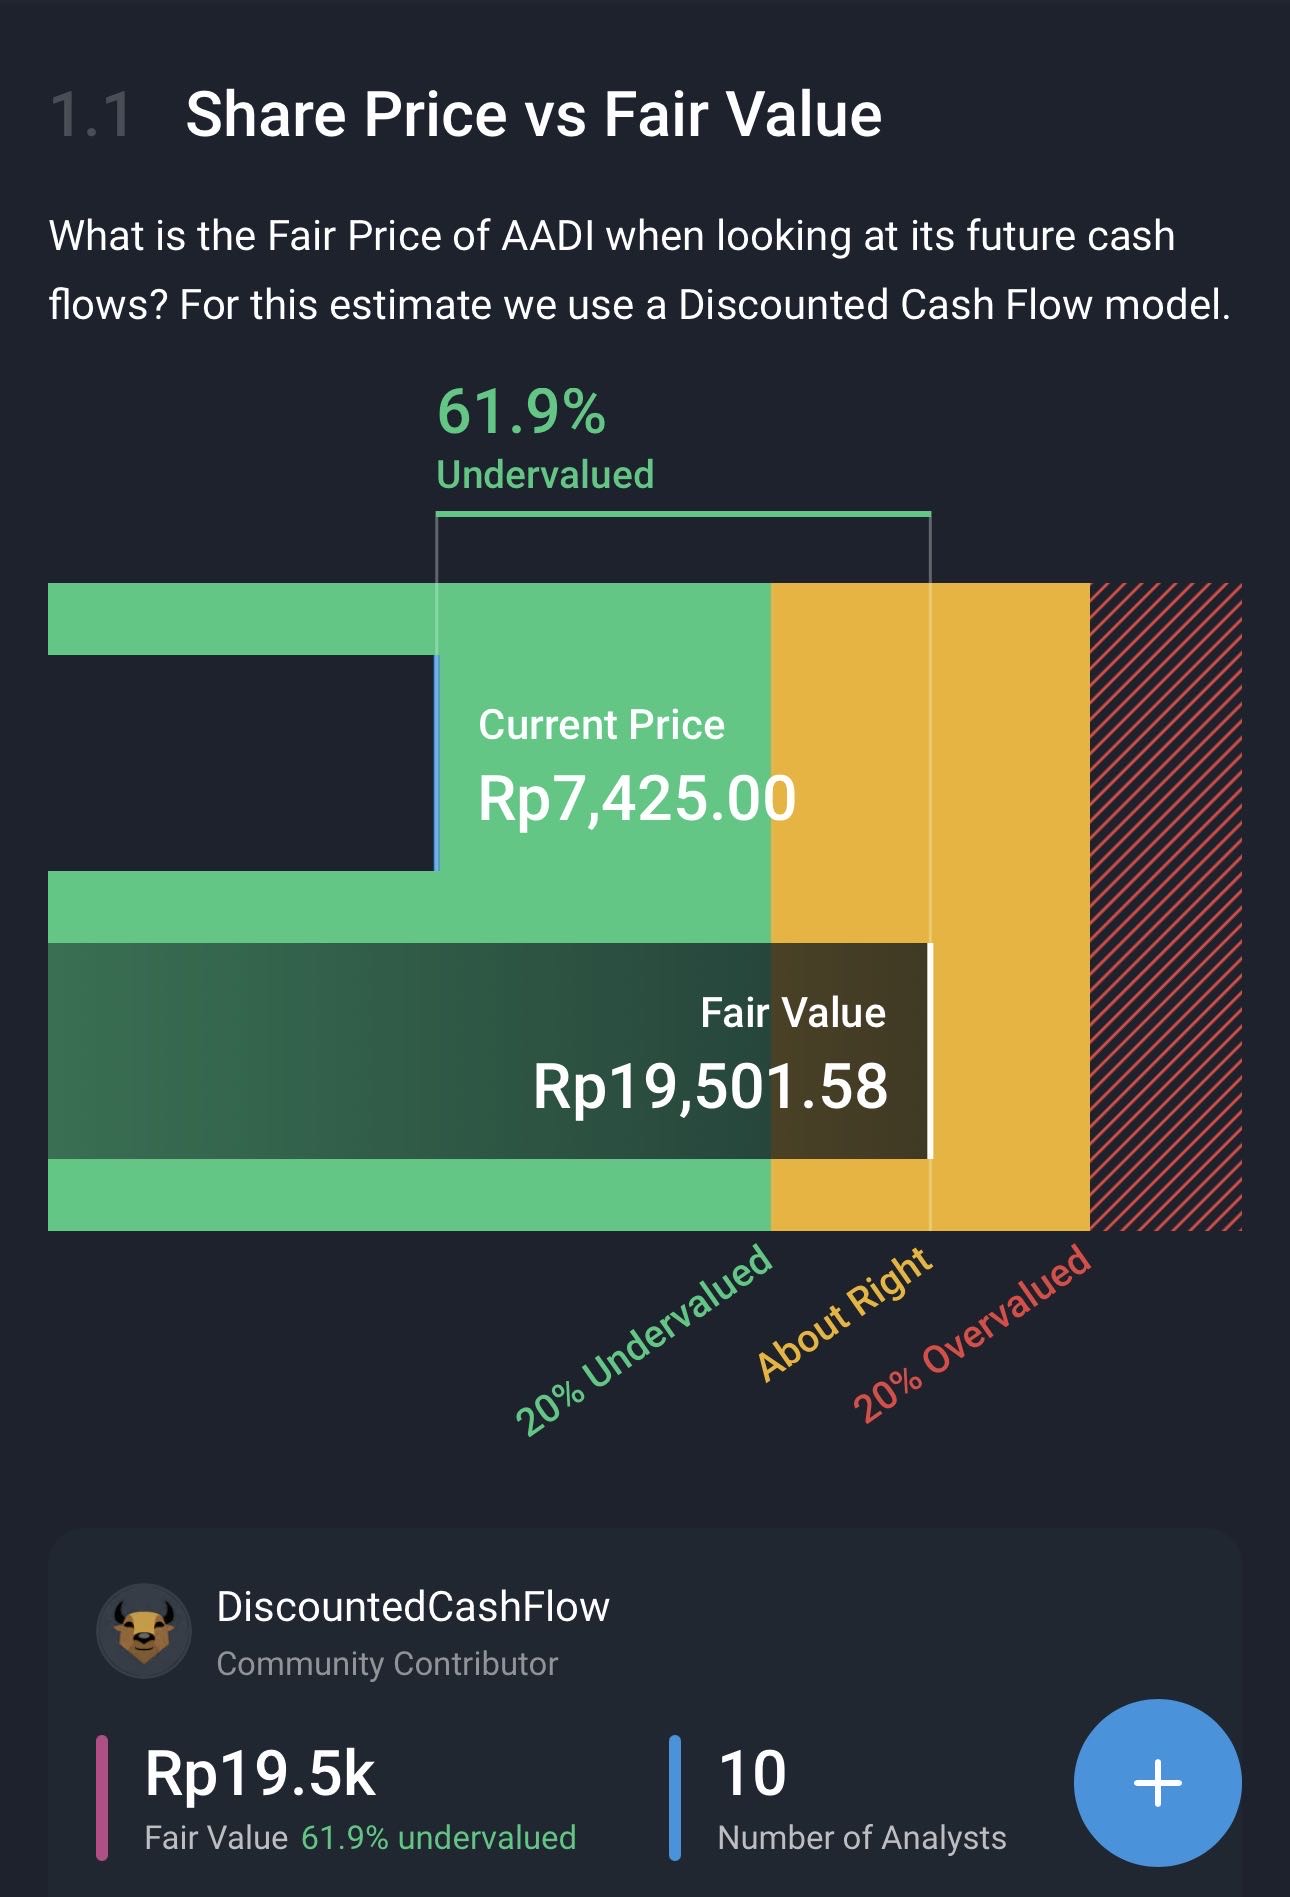This screenshot has height=1897, width=1290.
Task: Tap the Share Price vs Fair Value heading
Action: 533,114
